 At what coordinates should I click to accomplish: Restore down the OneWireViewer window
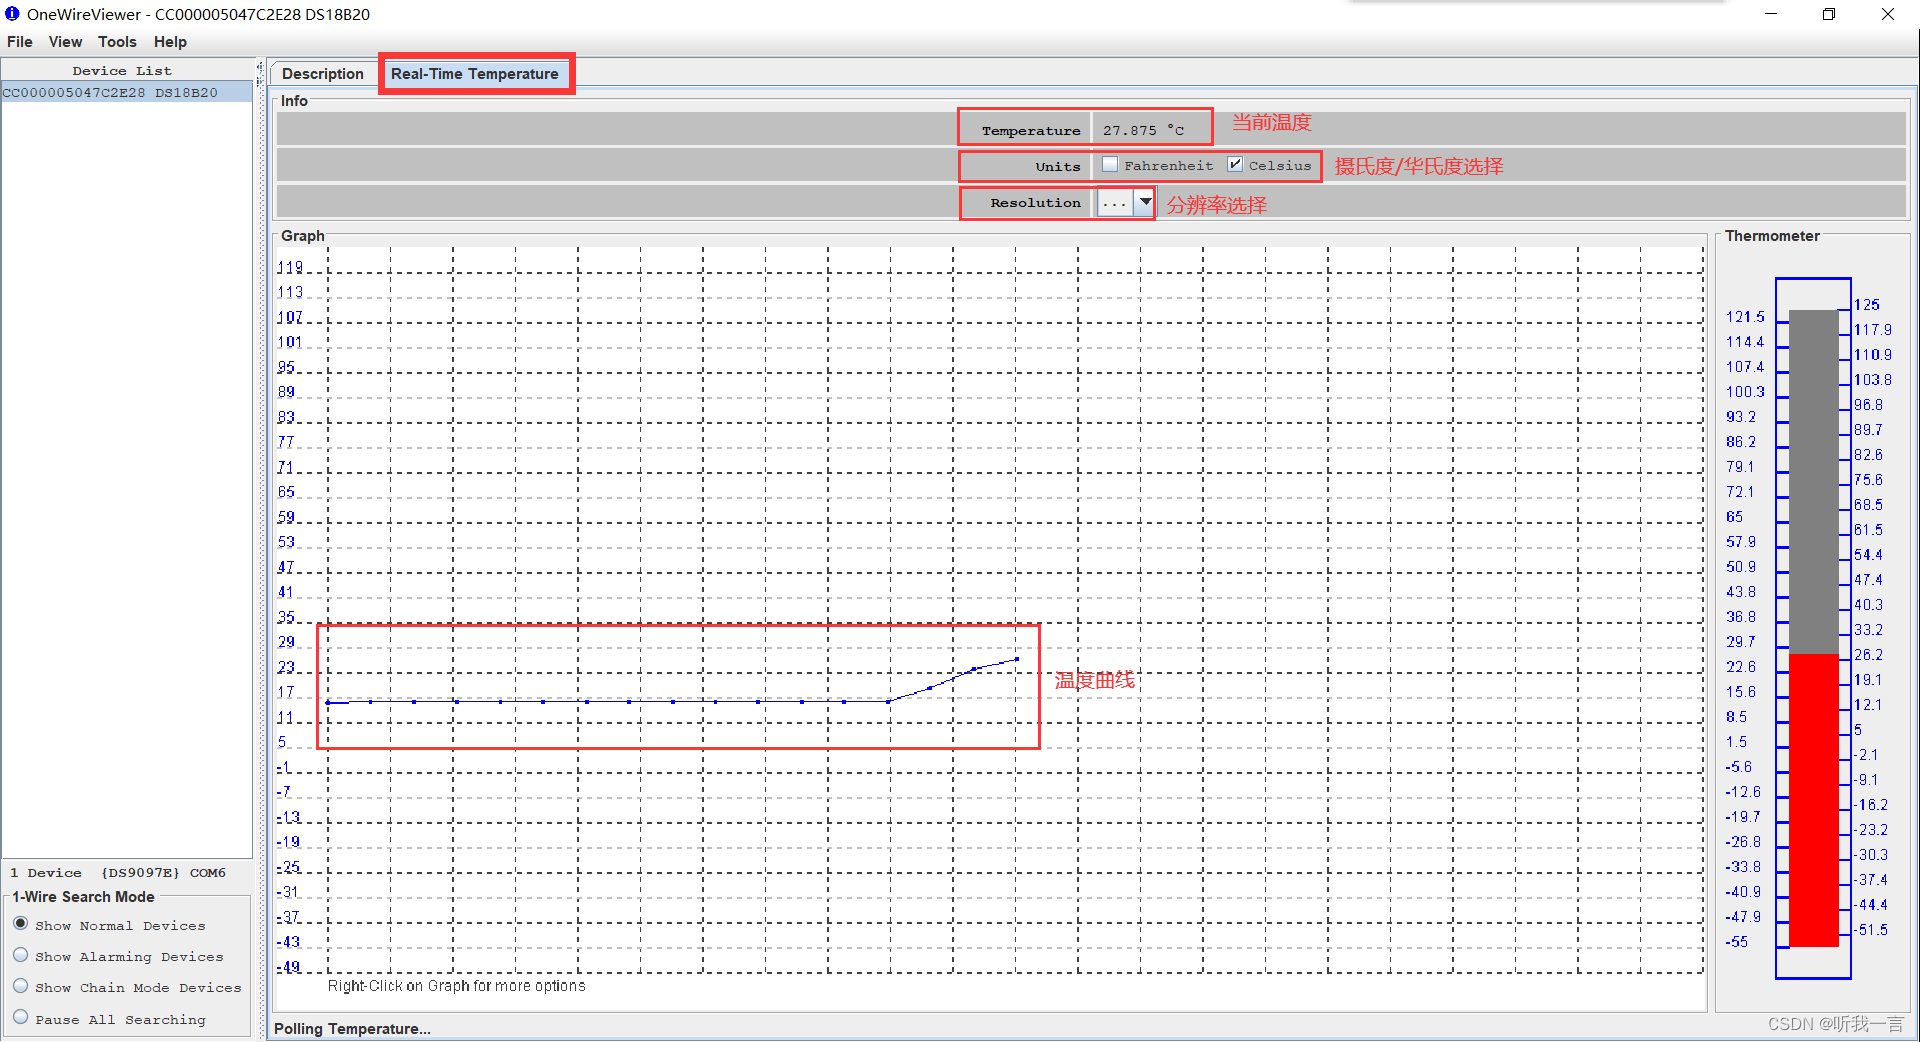click(x=1829, y=14)
